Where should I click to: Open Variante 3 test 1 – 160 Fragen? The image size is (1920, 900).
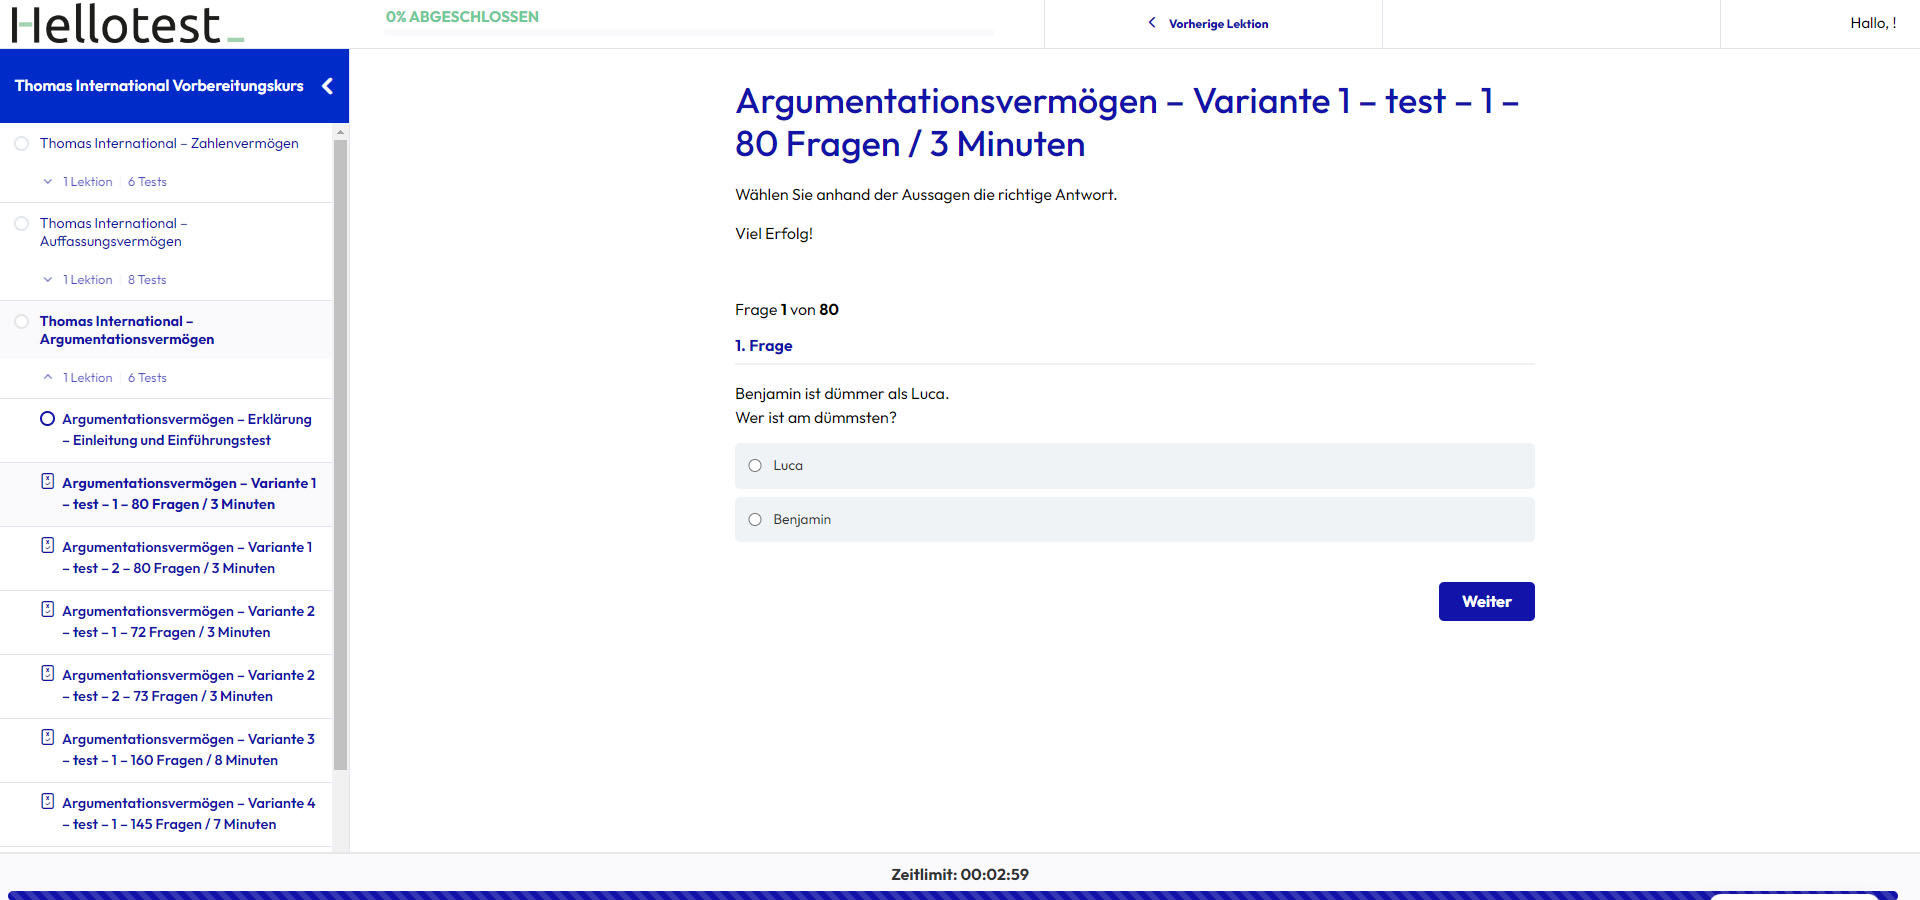(x=188, y=750)
